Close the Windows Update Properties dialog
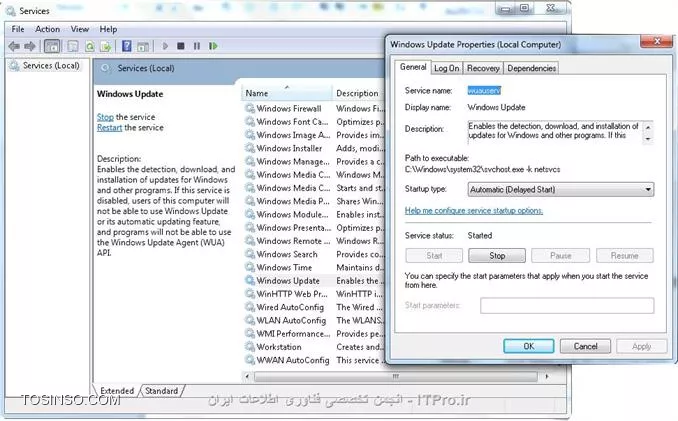Screen dimensions: 678x421 657,41
